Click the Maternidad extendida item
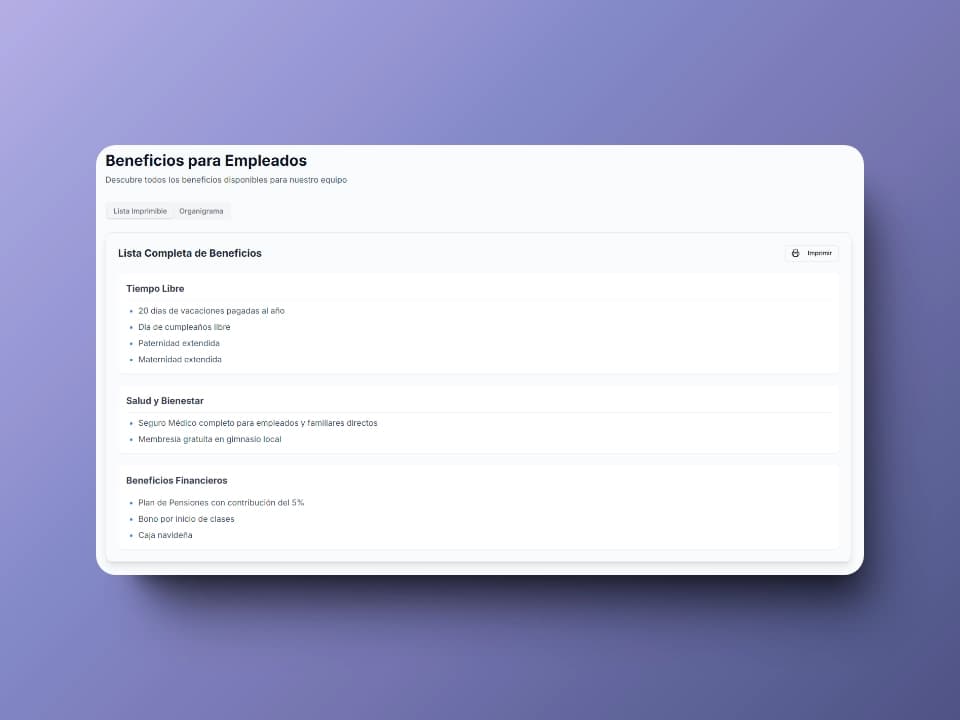 180,359
